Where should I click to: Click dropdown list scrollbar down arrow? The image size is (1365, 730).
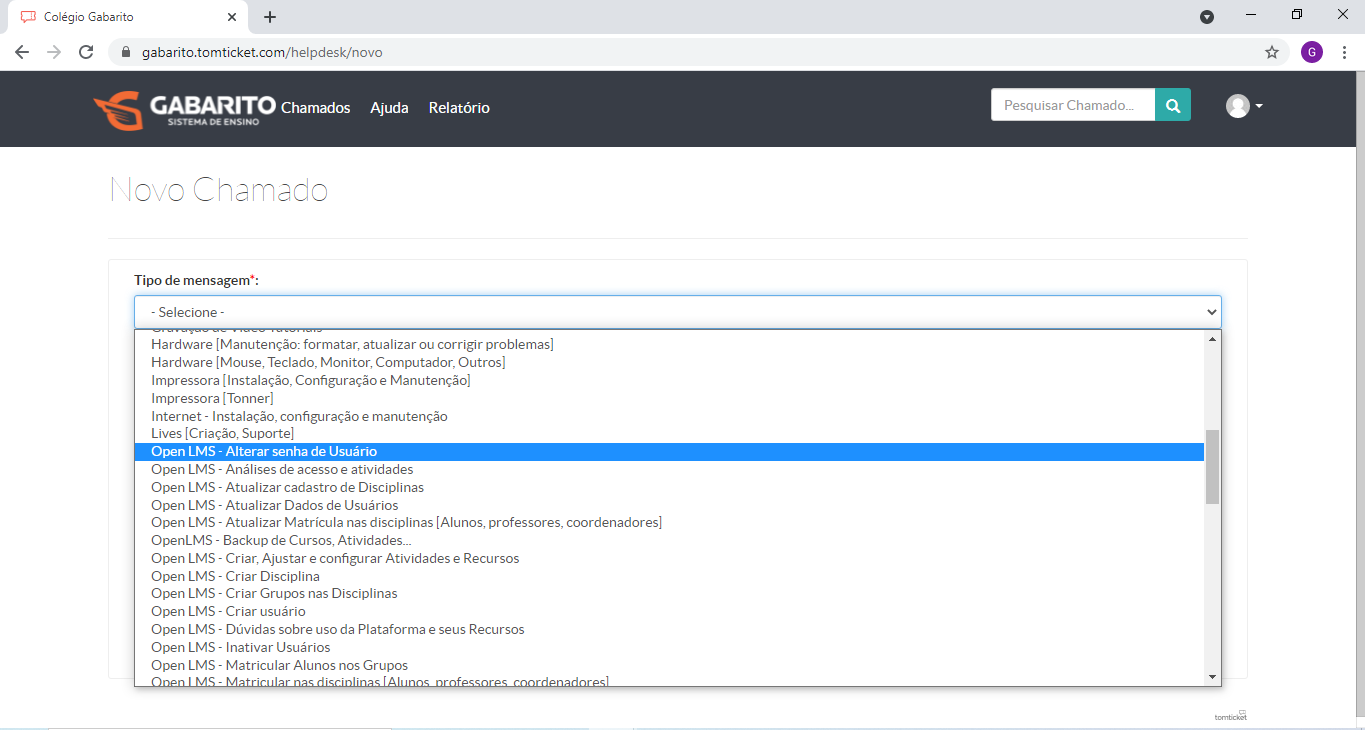pos(1213,677)
